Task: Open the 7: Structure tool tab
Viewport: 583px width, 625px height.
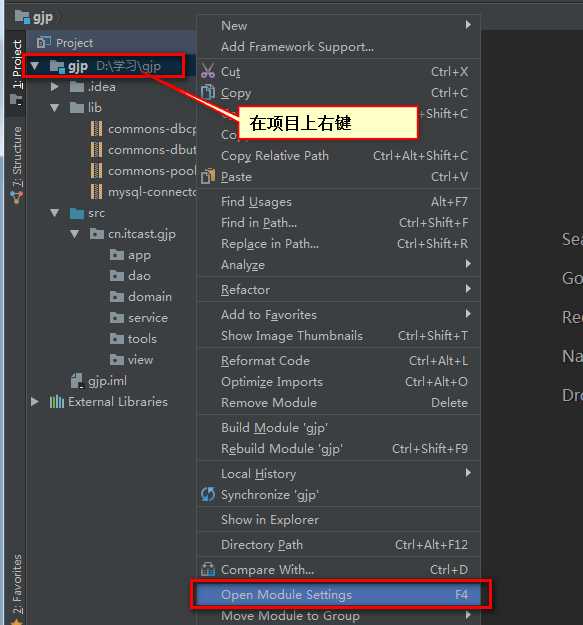Action: [16, 164]
